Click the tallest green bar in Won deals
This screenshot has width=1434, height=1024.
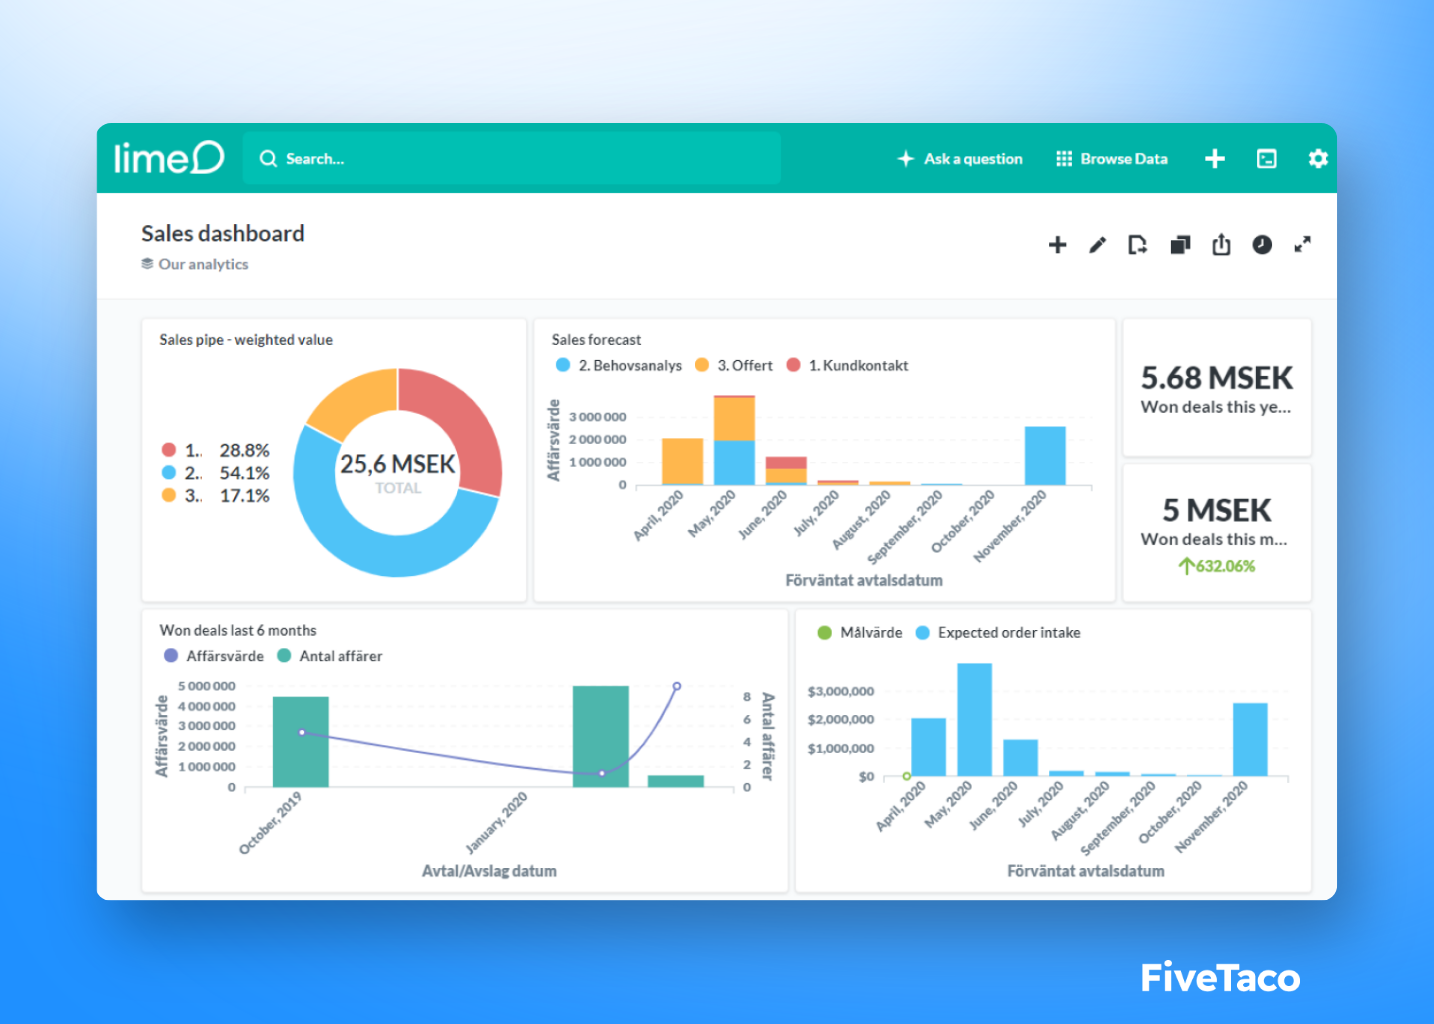click(x=601, y=736)
